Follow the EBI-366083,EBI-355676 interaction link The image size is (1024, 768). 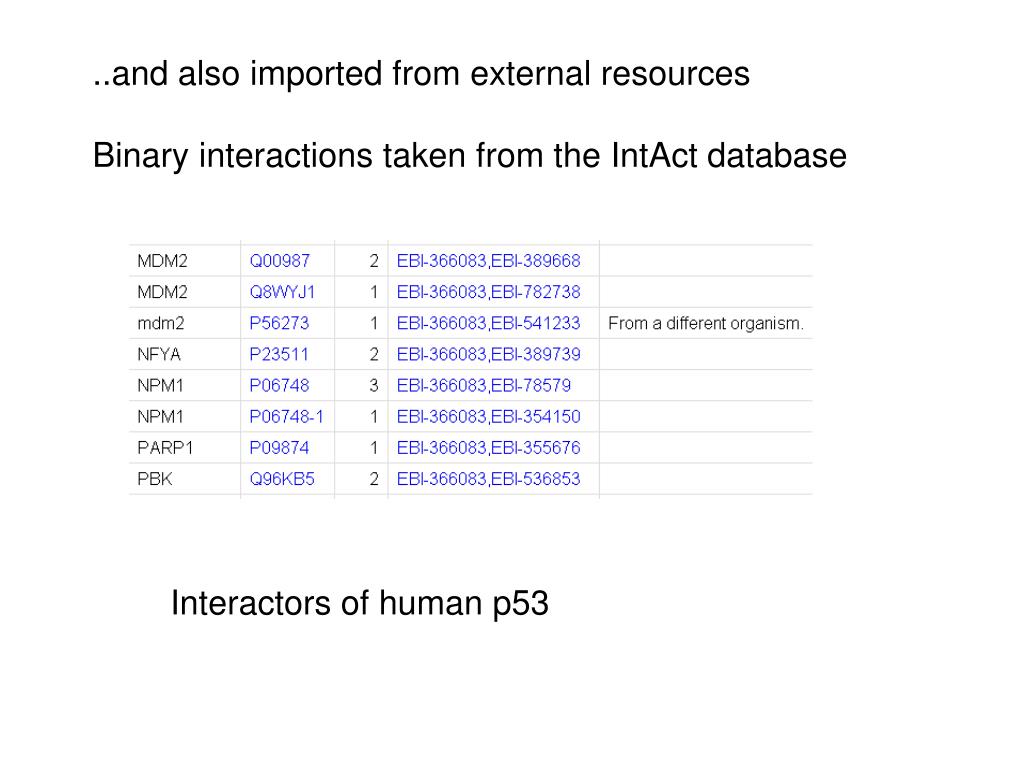click(x=488, y=448)
